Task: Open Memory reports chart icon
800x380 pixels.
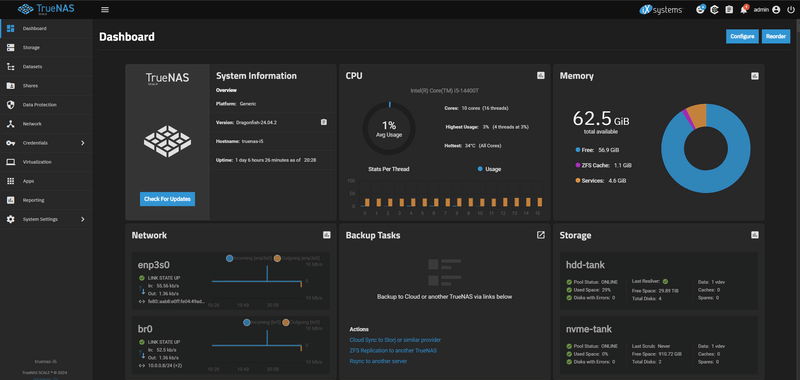Action: point(755,75)
